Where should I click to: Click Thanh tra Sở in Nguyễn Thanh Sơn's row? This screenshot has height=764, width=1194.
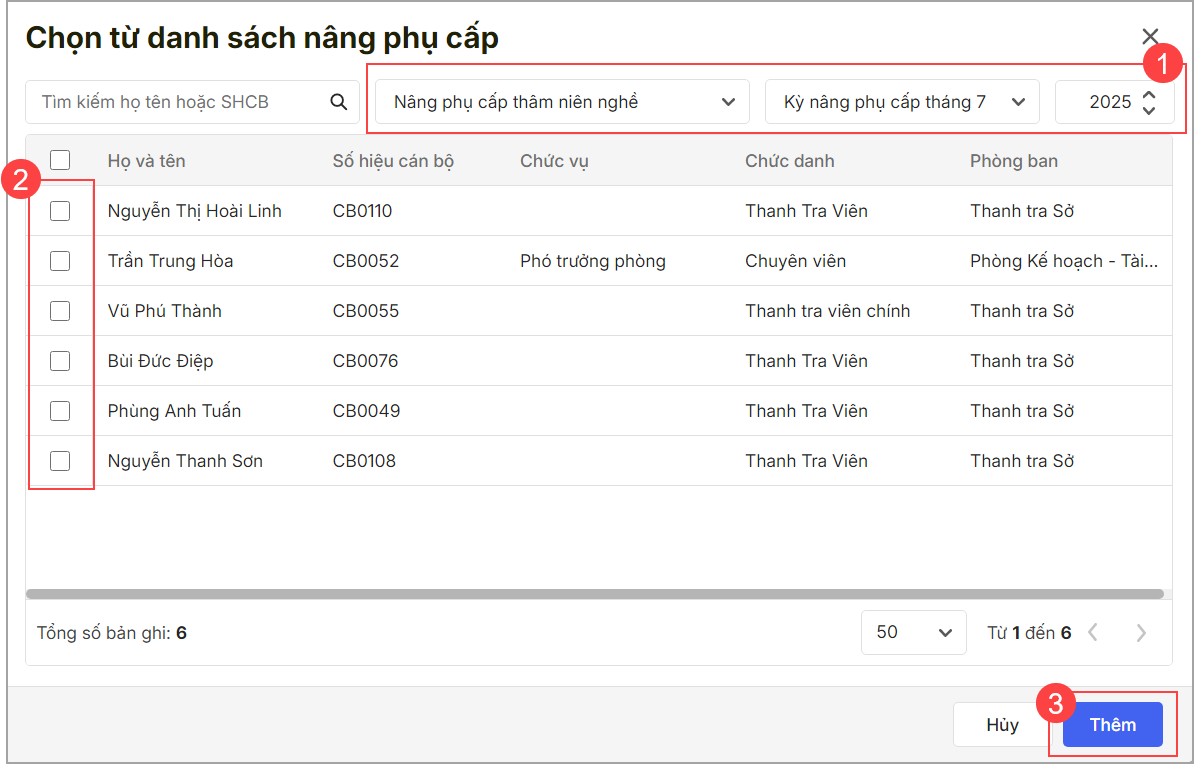click(x=1022, y=461)
